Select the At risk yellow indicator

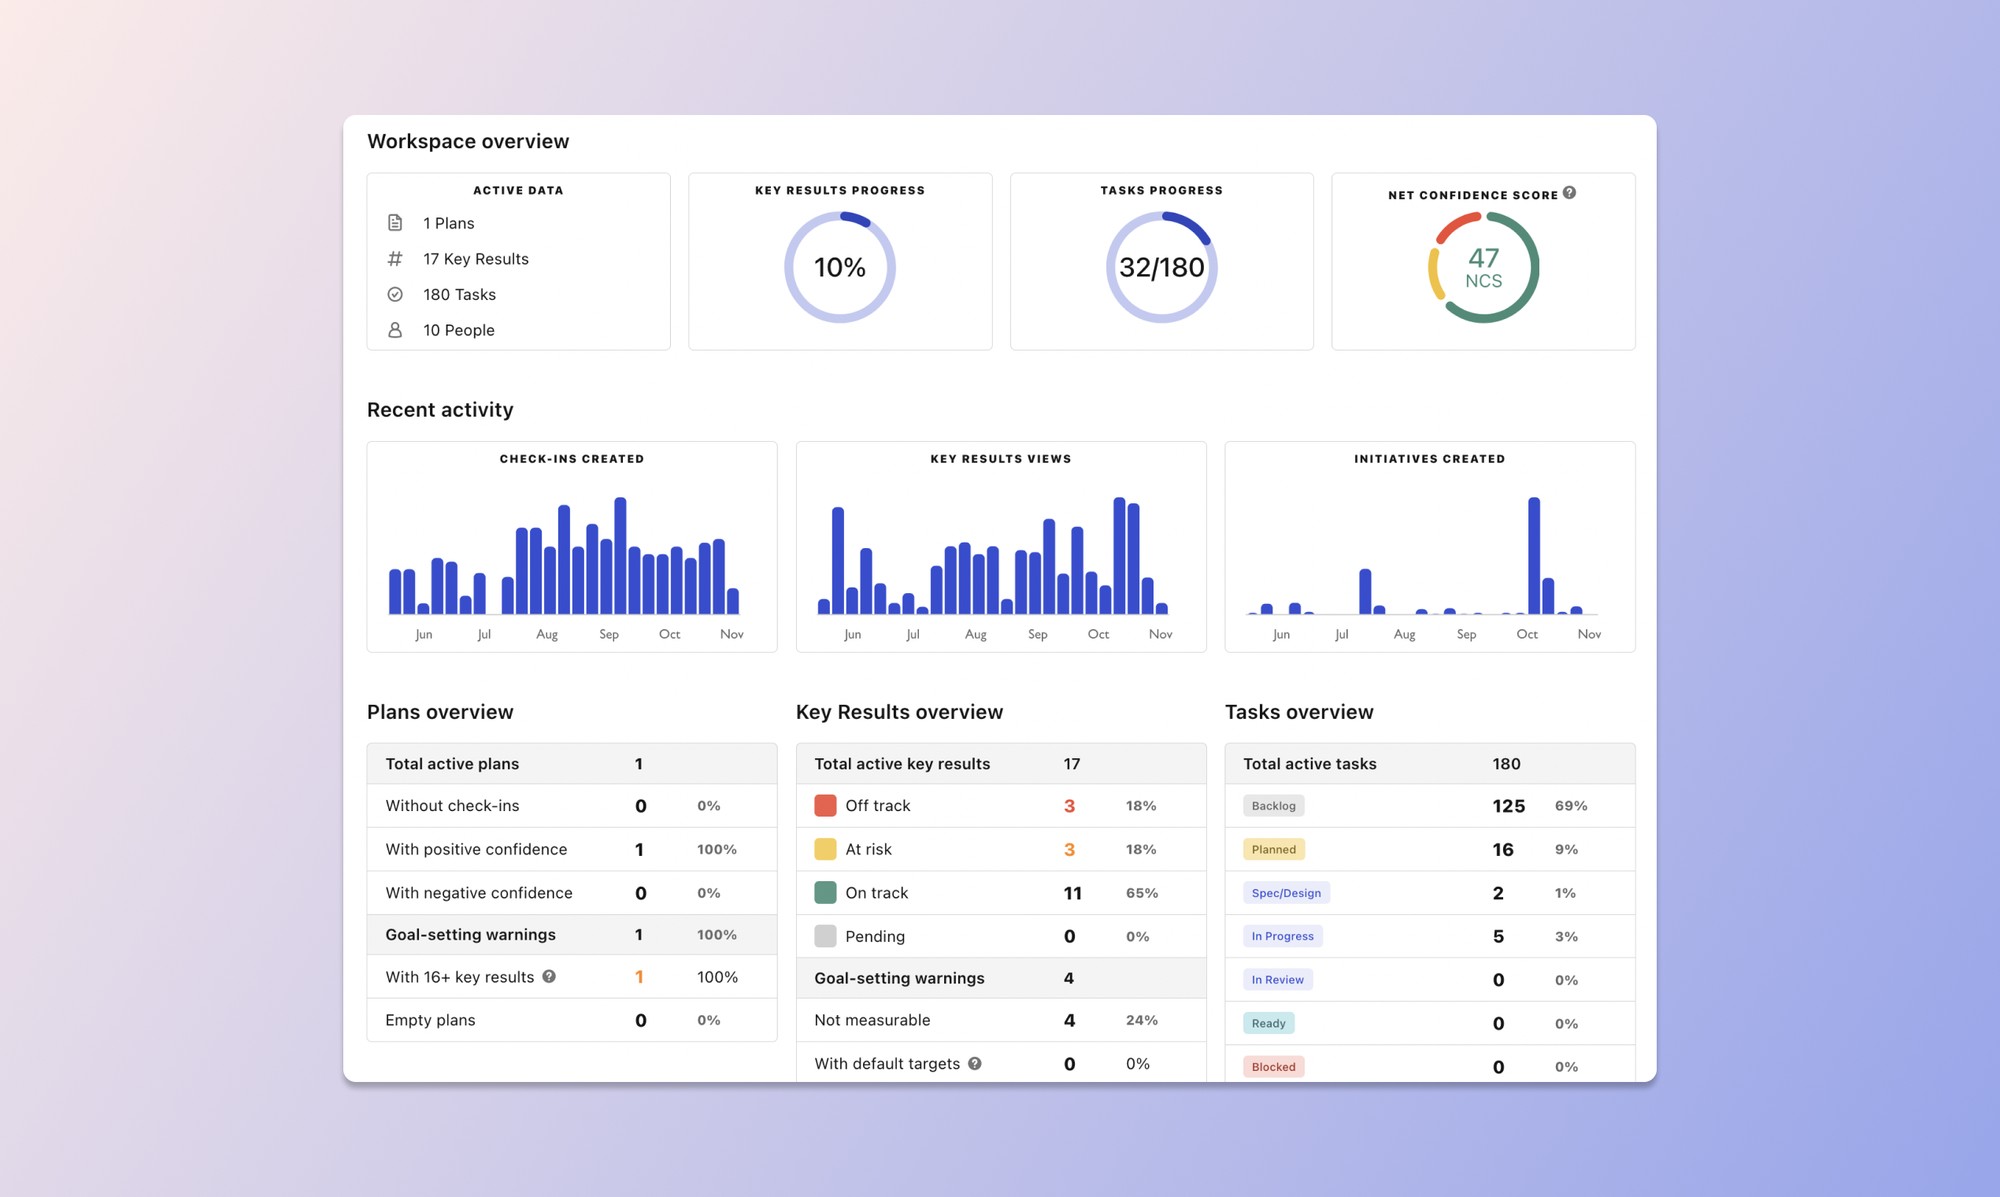pos(824,848)
